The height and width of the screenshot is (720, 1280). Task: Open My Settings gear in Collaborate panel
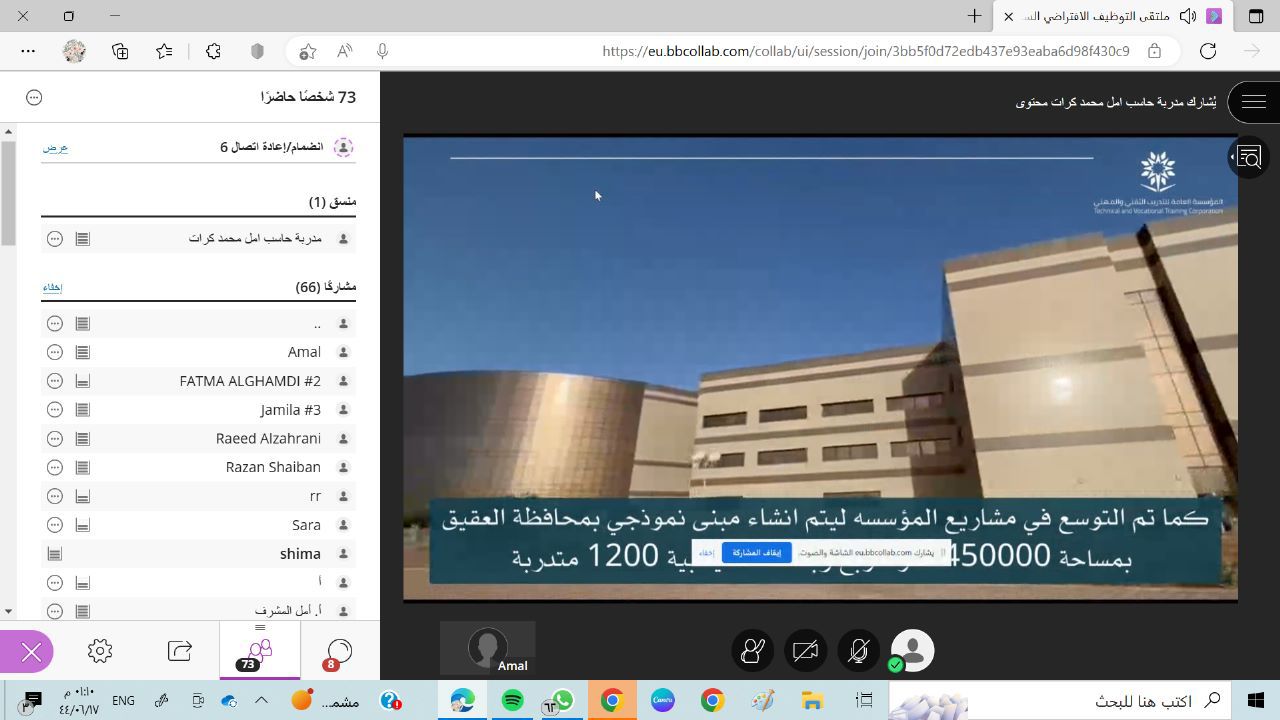100,652
